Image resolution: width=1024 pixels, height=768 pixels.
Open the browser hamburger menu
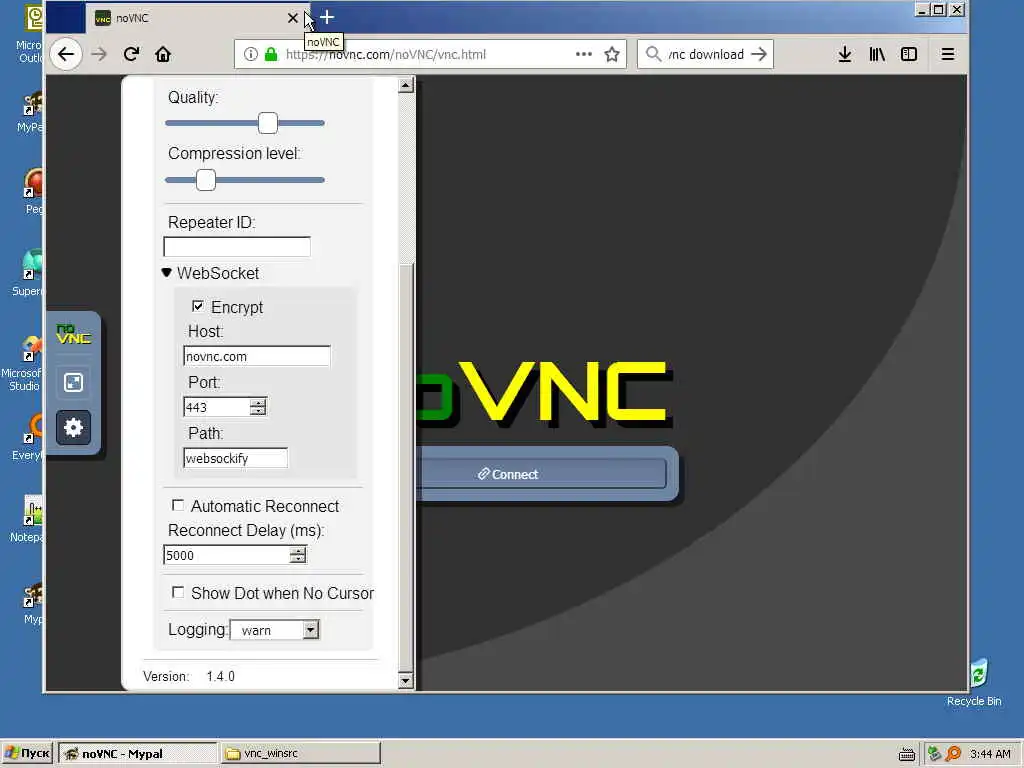click(x=948, y=54)
